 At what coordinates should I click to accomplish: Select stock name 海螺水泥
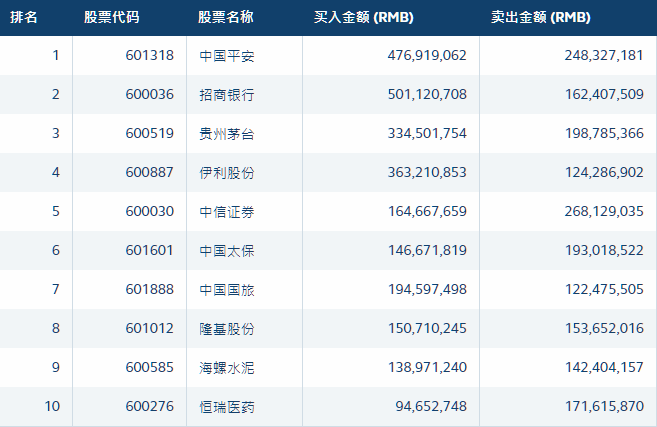coord(227,367)
